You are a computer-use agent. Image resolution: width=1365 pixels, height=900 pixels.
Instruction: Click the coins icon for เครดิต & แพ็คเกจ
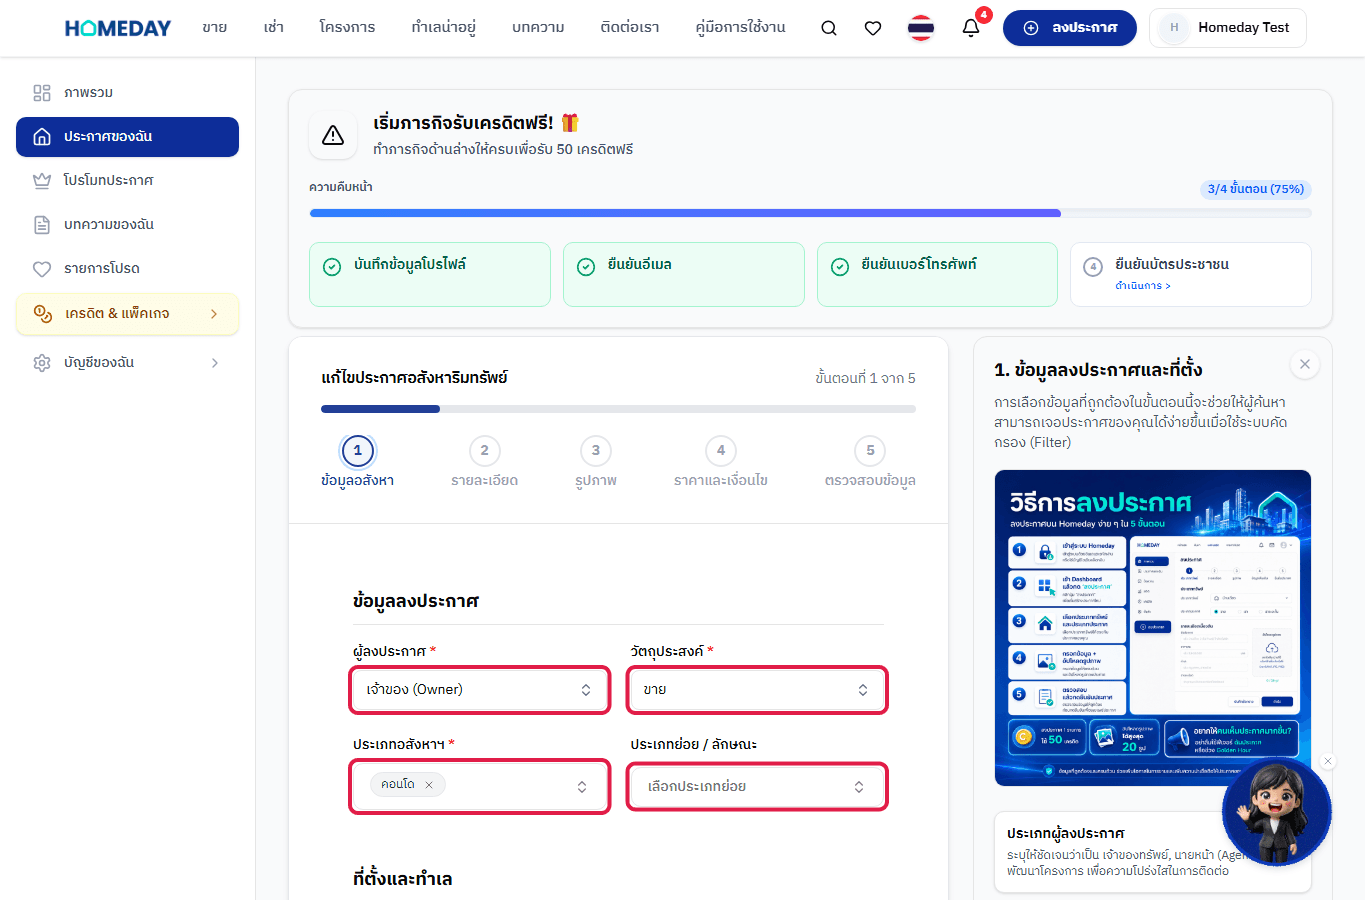(x=43, y=314)
